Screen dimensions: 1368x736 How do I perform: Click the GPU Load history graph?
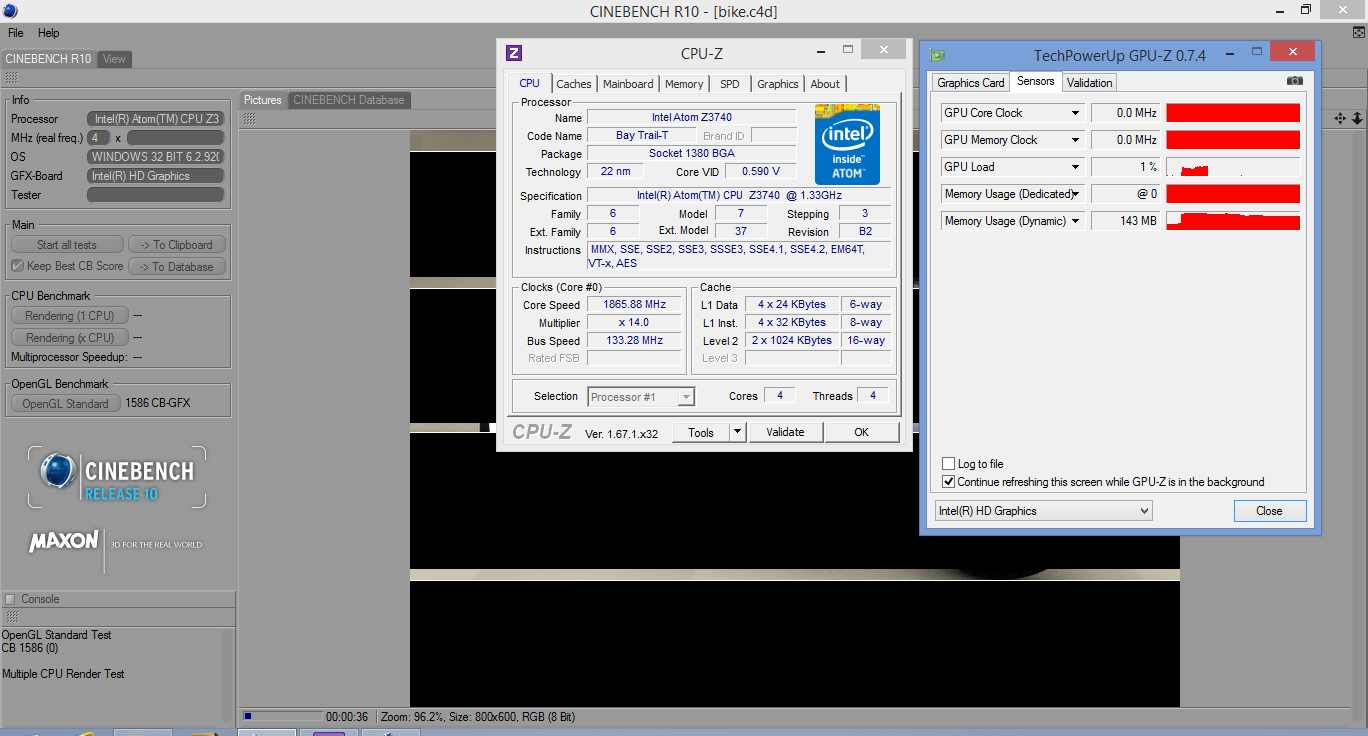1233,167
